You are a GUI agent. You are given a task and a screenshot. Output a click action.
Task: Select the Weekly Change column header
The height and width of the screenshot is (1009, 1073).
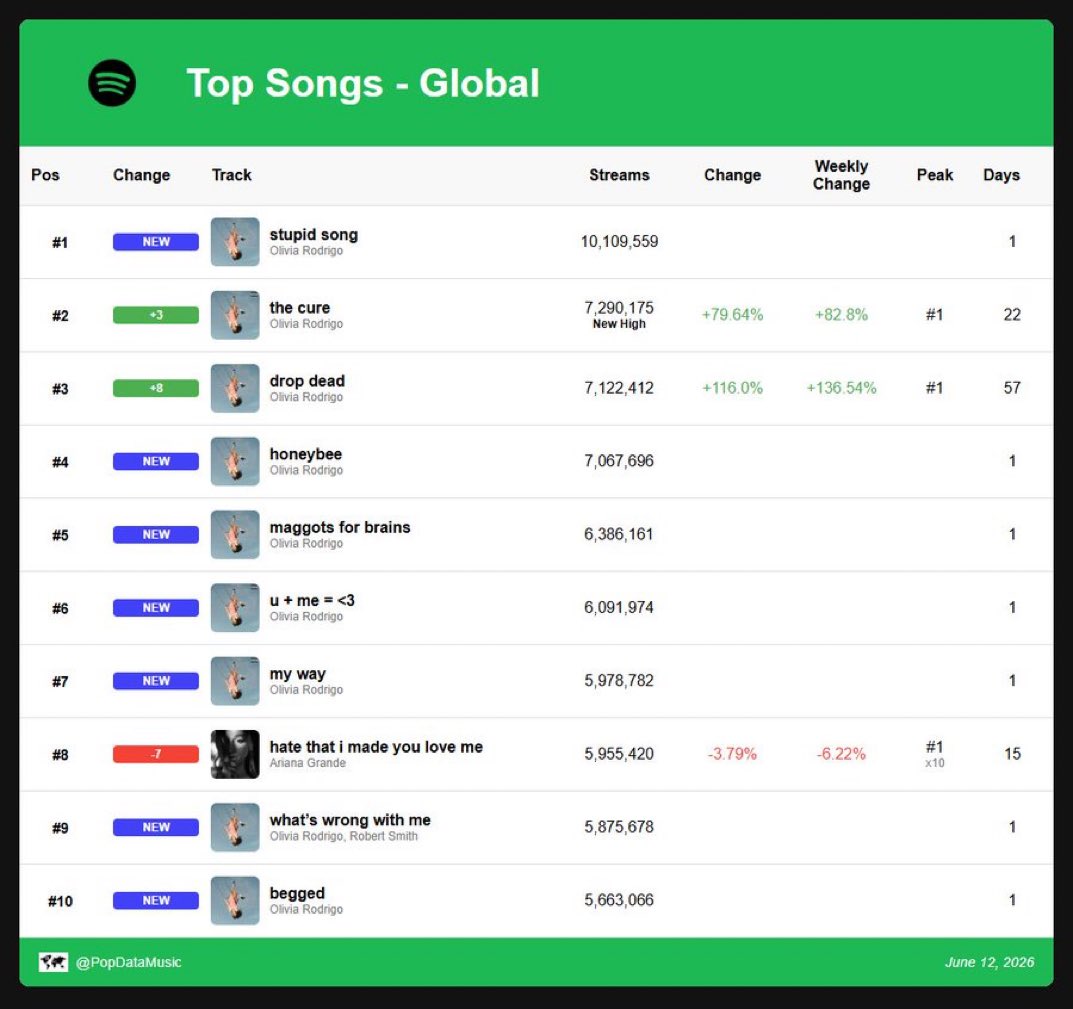pos(841,175)
